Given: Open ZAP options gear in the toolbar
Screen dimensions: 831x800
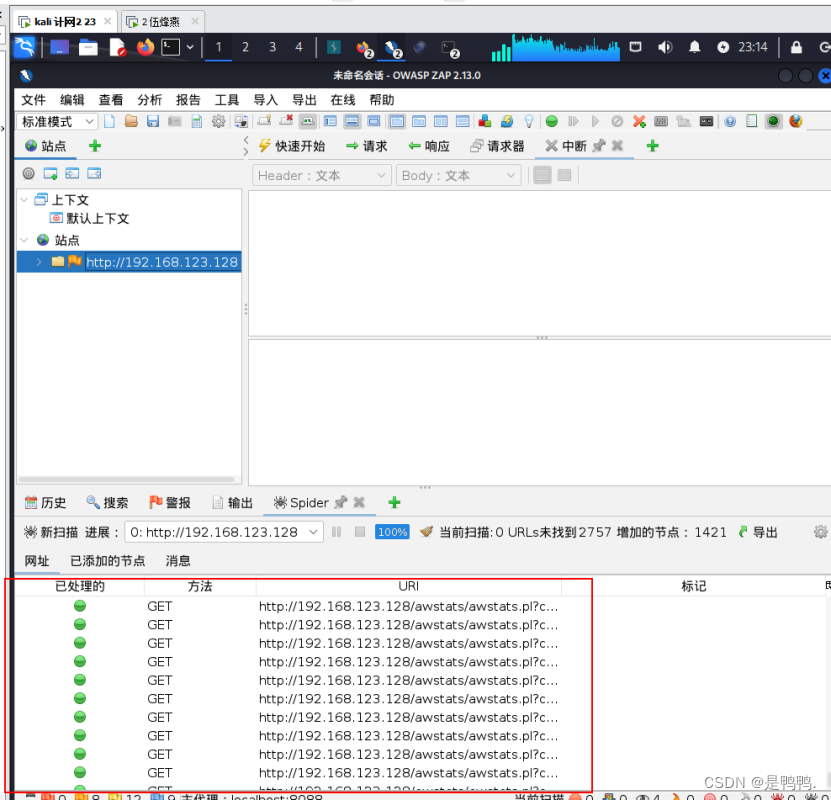Looking at the screenshot, I should point(218,121).
